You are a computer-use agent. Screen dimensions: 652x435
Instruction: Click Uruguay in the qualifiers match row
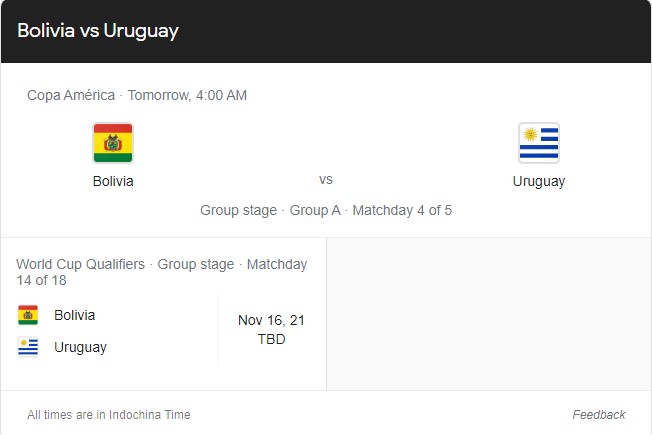click(81, 347)
